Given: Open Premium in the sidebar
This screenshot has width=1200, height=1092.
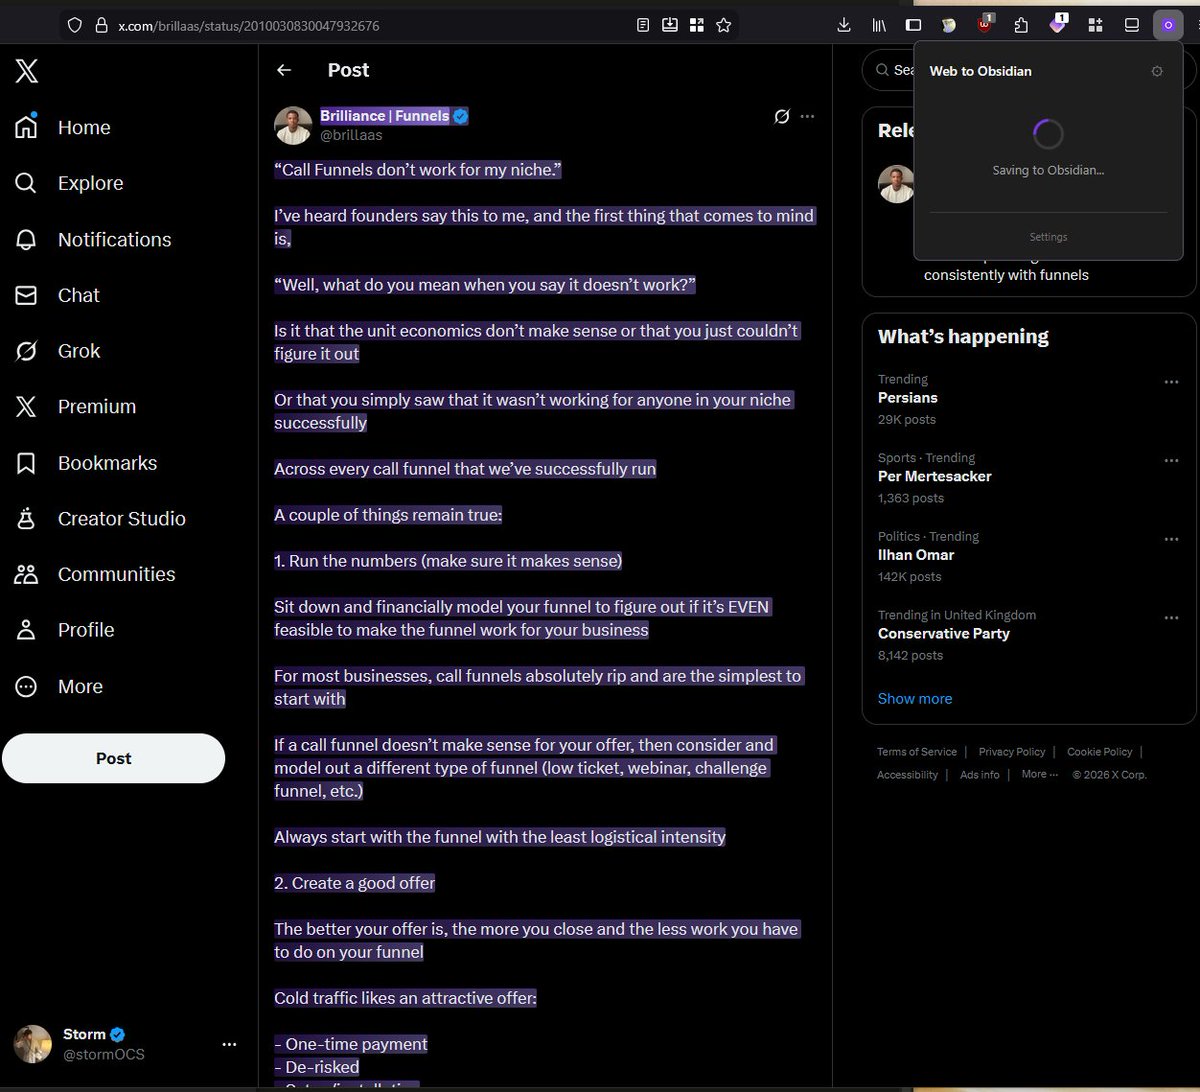Looking at the screenshot, I should [76, 406].
